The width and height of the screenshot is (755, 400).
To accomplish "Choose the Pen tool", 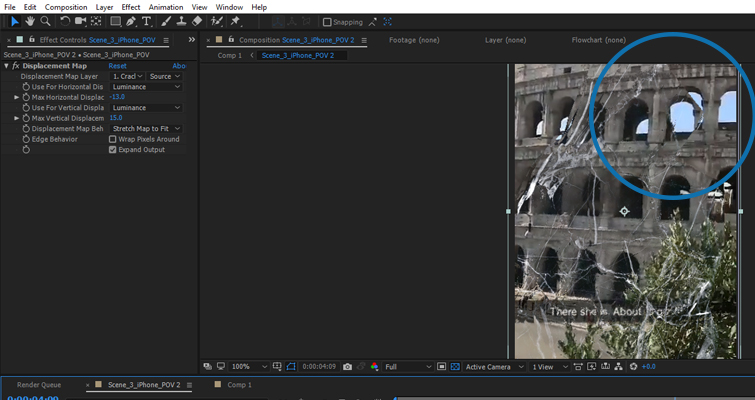I will tap(133, 21).
